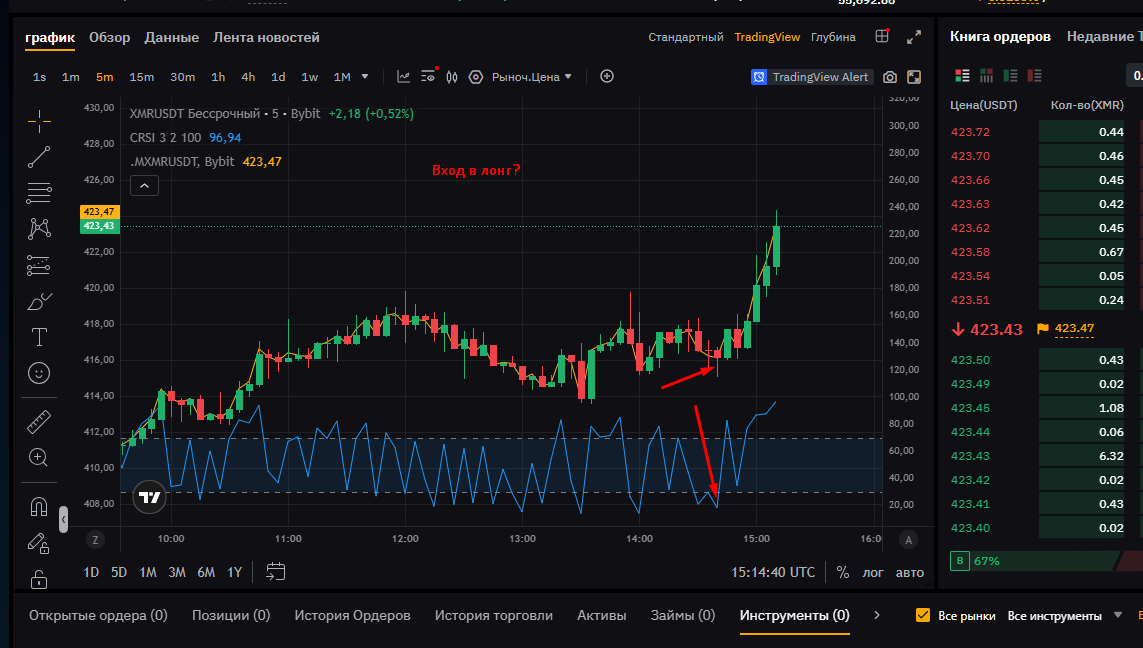Select combined order book view
Viewport: 1143px width, 648px height.
(962, 75)
